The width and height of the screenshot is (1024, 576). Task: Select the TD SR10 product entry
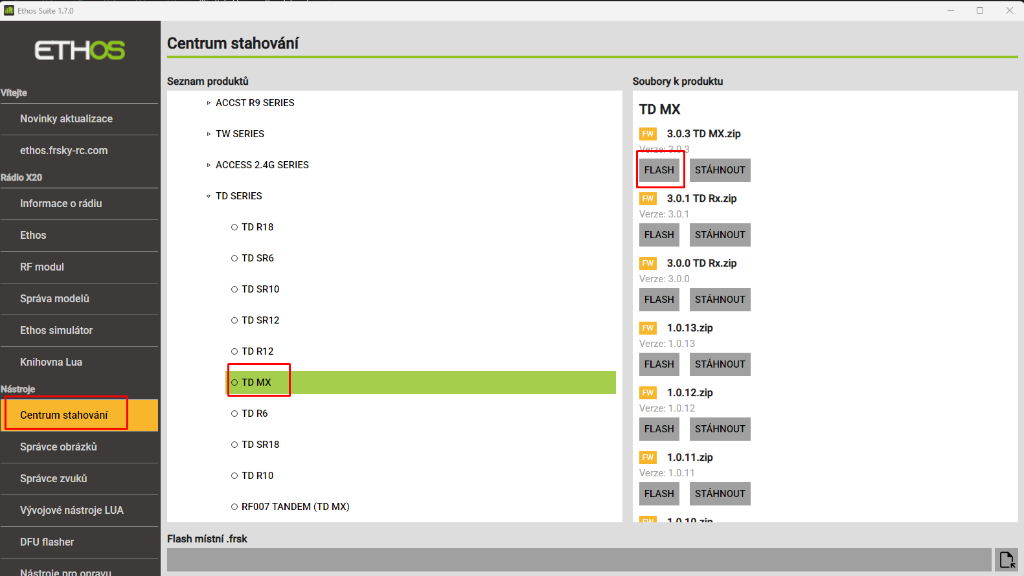[x=260, y=289]
